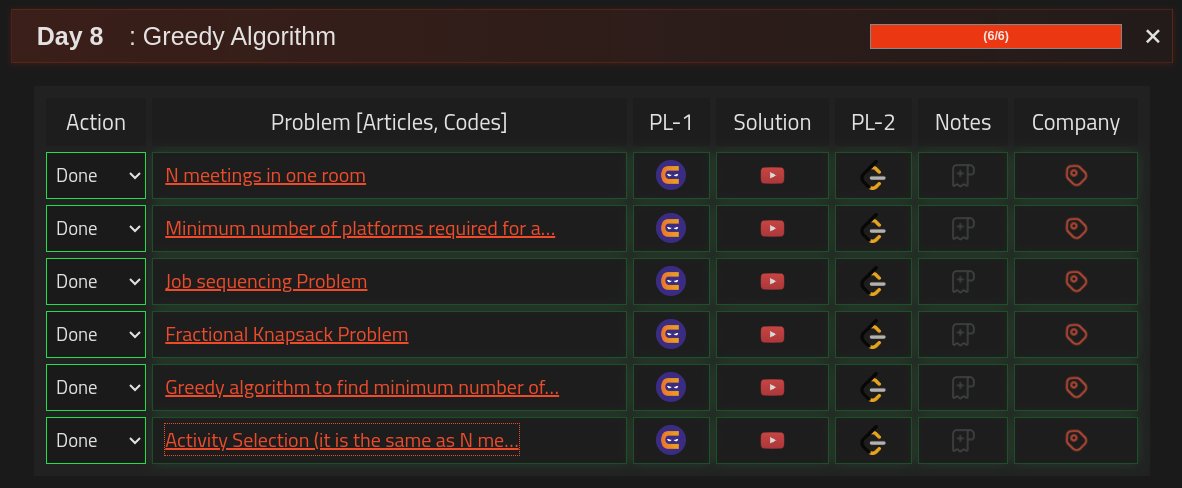Screen dimensions: 1182x488
Task: Open Done dropdown for Fractional Knapsack Problem
Action: coord(96,333)
